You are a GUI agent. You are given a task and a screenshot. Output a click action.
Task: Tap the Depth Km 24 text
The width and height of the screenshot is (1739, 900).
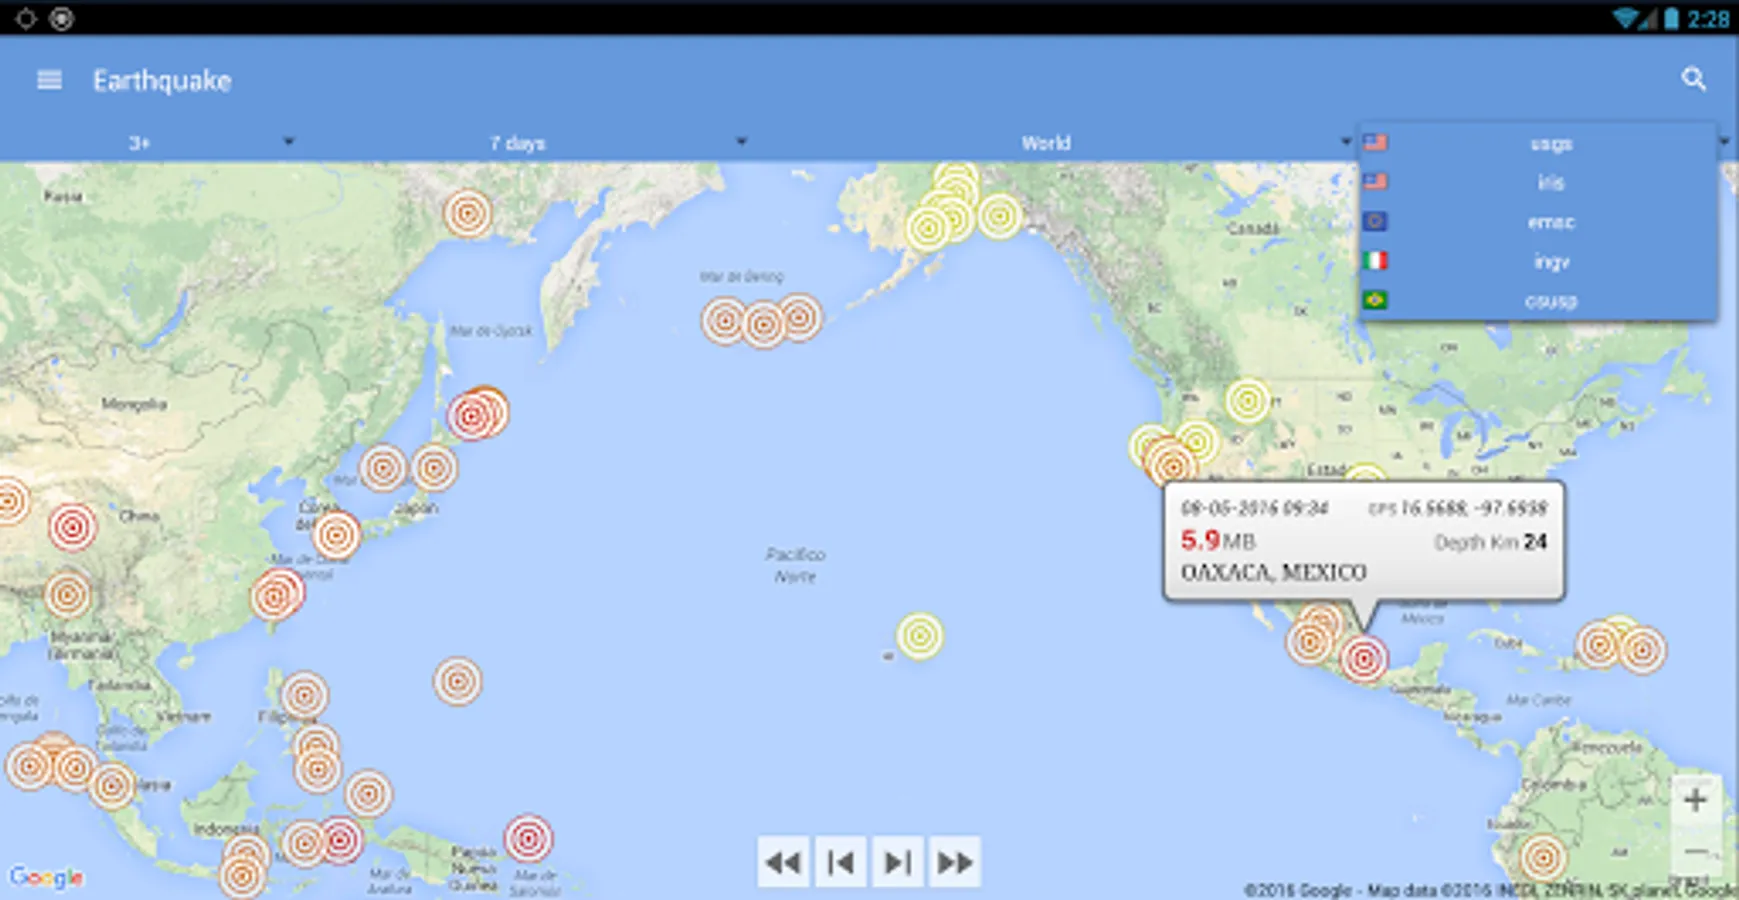[x=1490, y=542]
